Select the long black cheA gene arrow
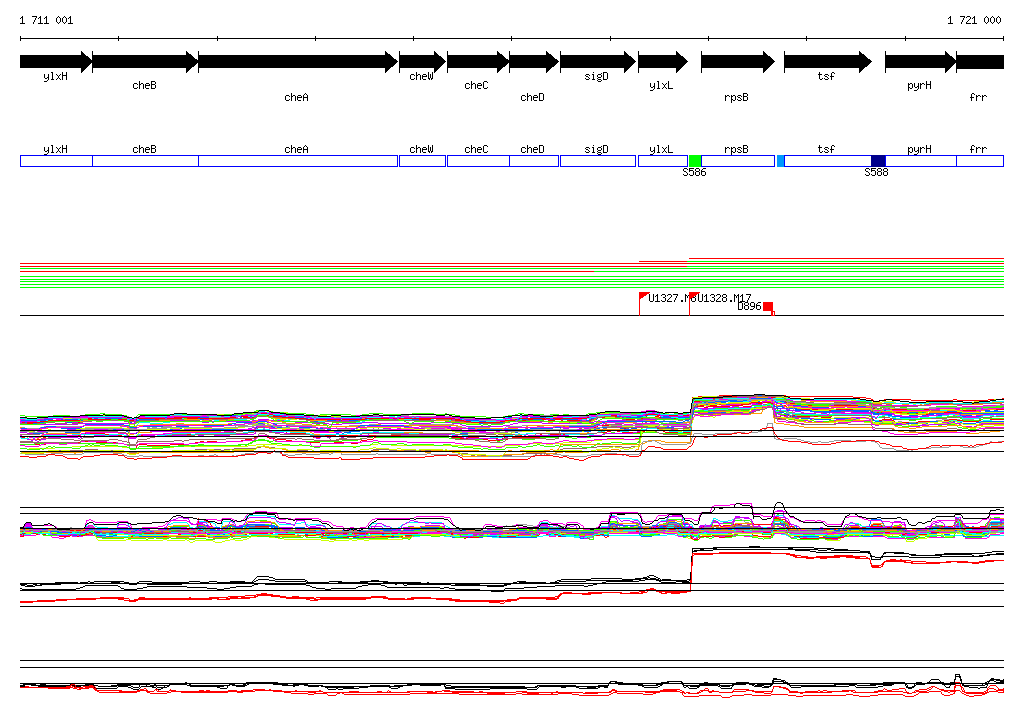 (298, 62)
